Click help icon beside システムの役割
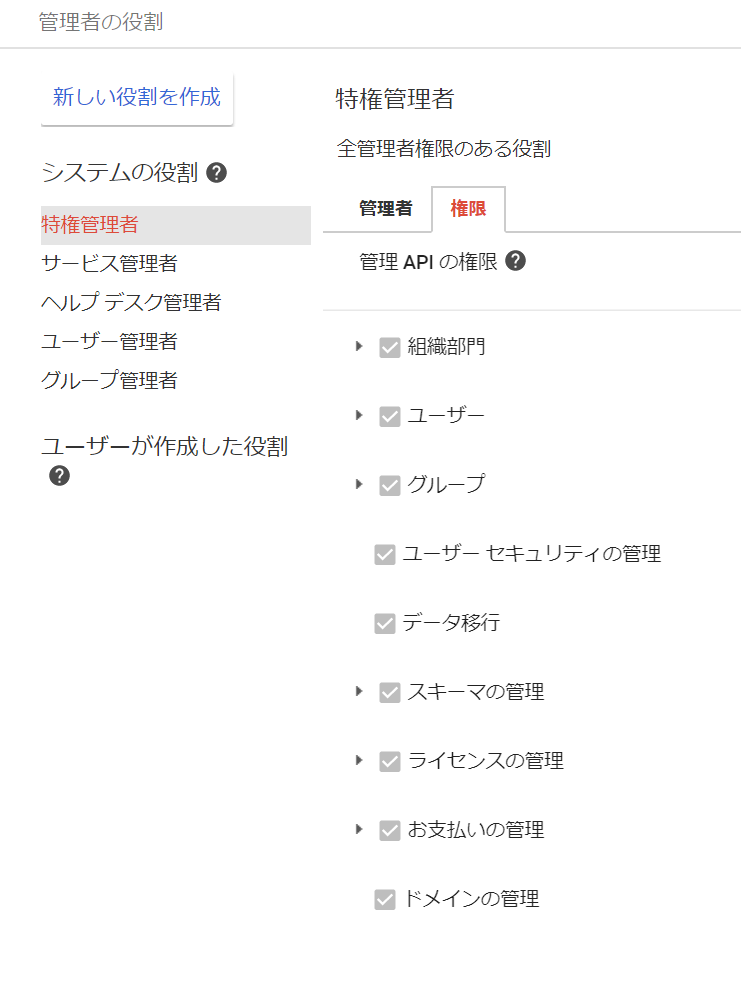This screenshot has height=990, width=741. [216, 173]
